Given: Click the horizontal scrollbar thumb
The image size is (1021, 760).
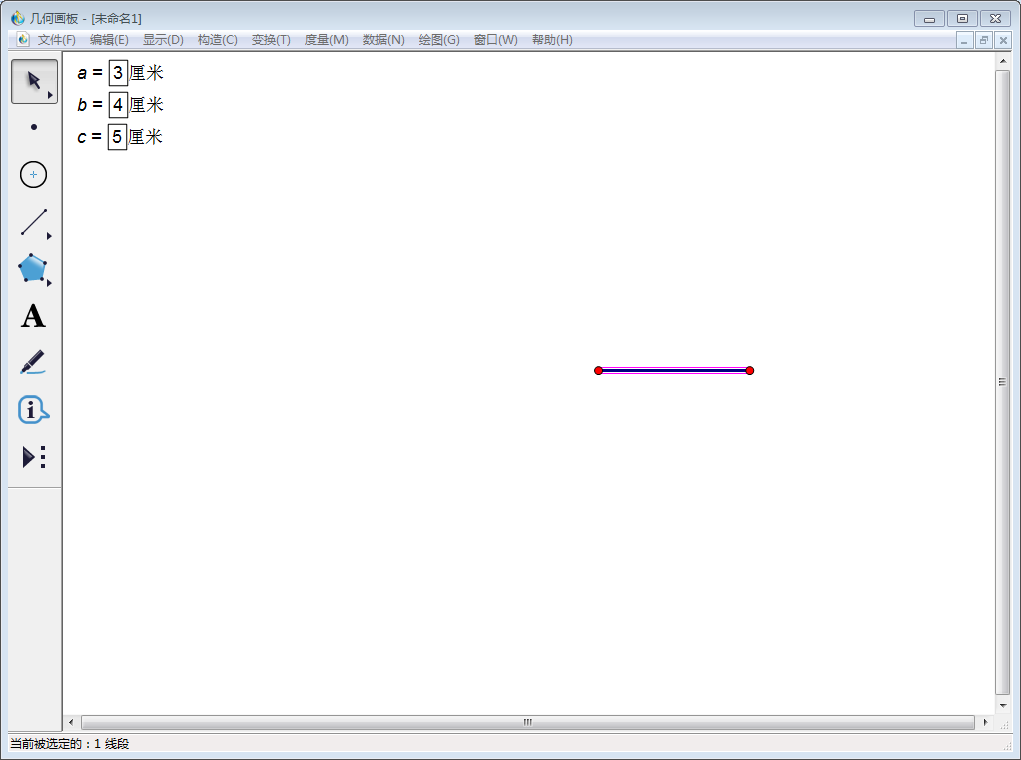Looking at the screenshot, I should pos(527,722).
